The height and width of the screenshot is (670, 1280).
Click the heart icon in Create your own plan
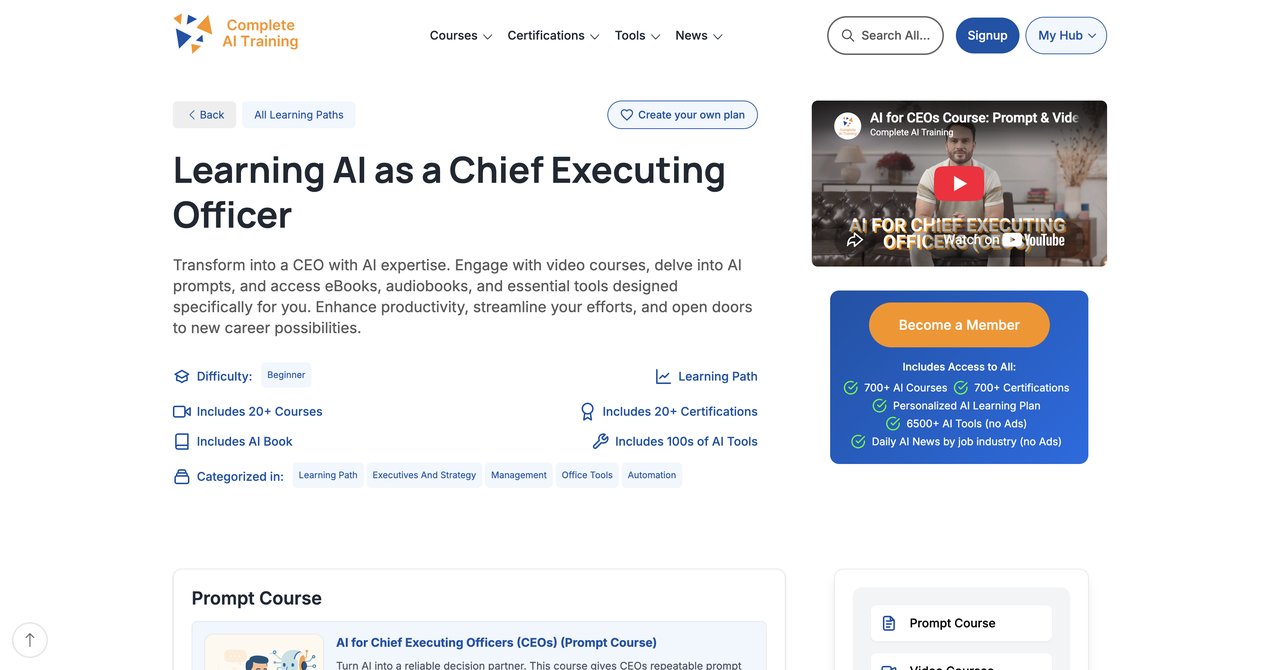[627, 115]
